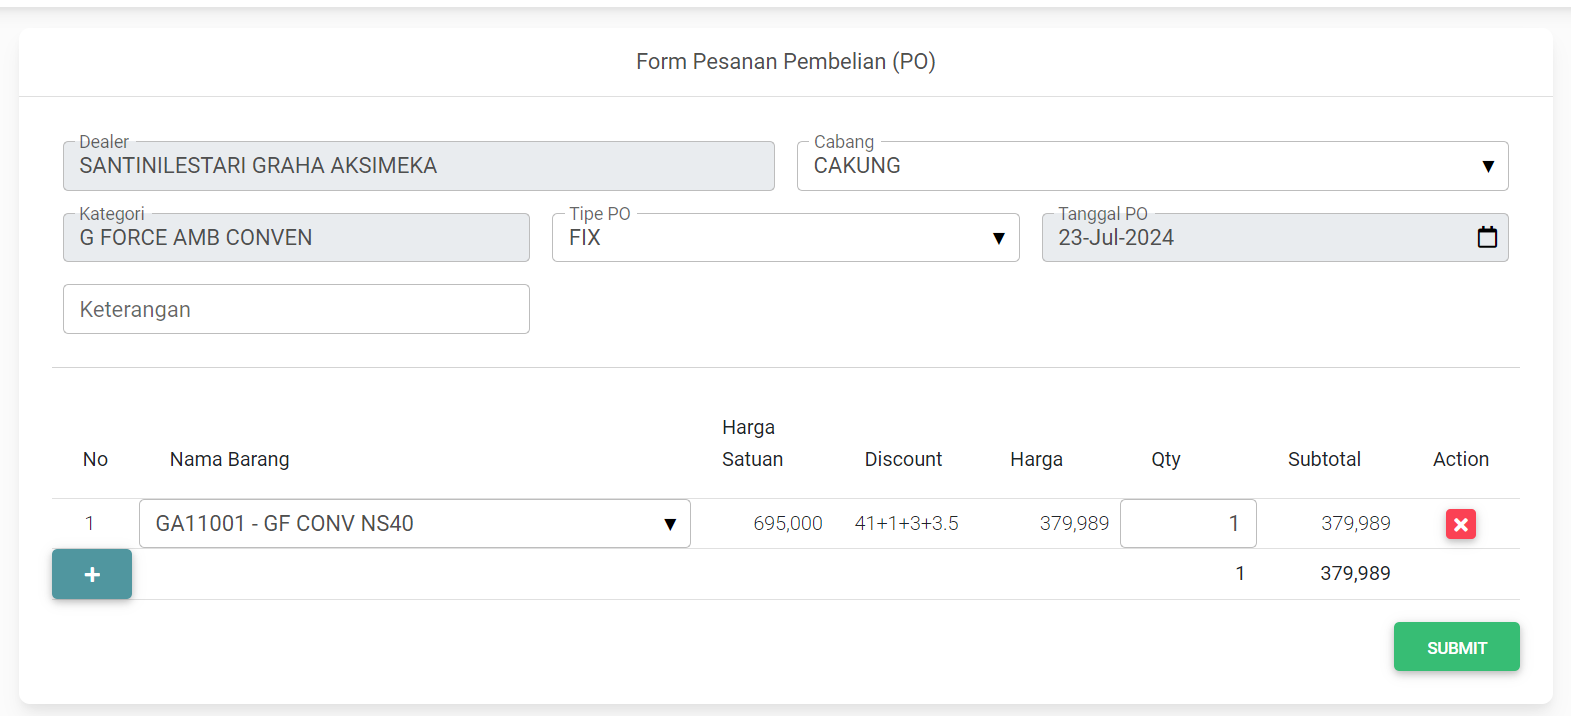Viewport: 1571px width, 716px height.
Task: Click the Action column header
Action: tap(1460, 459)
